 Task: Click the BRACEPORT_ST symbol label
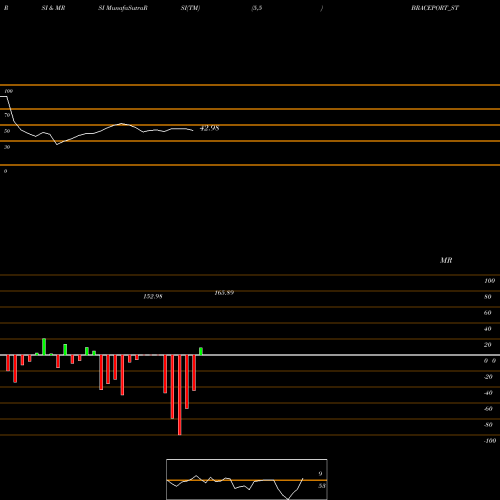435,8
